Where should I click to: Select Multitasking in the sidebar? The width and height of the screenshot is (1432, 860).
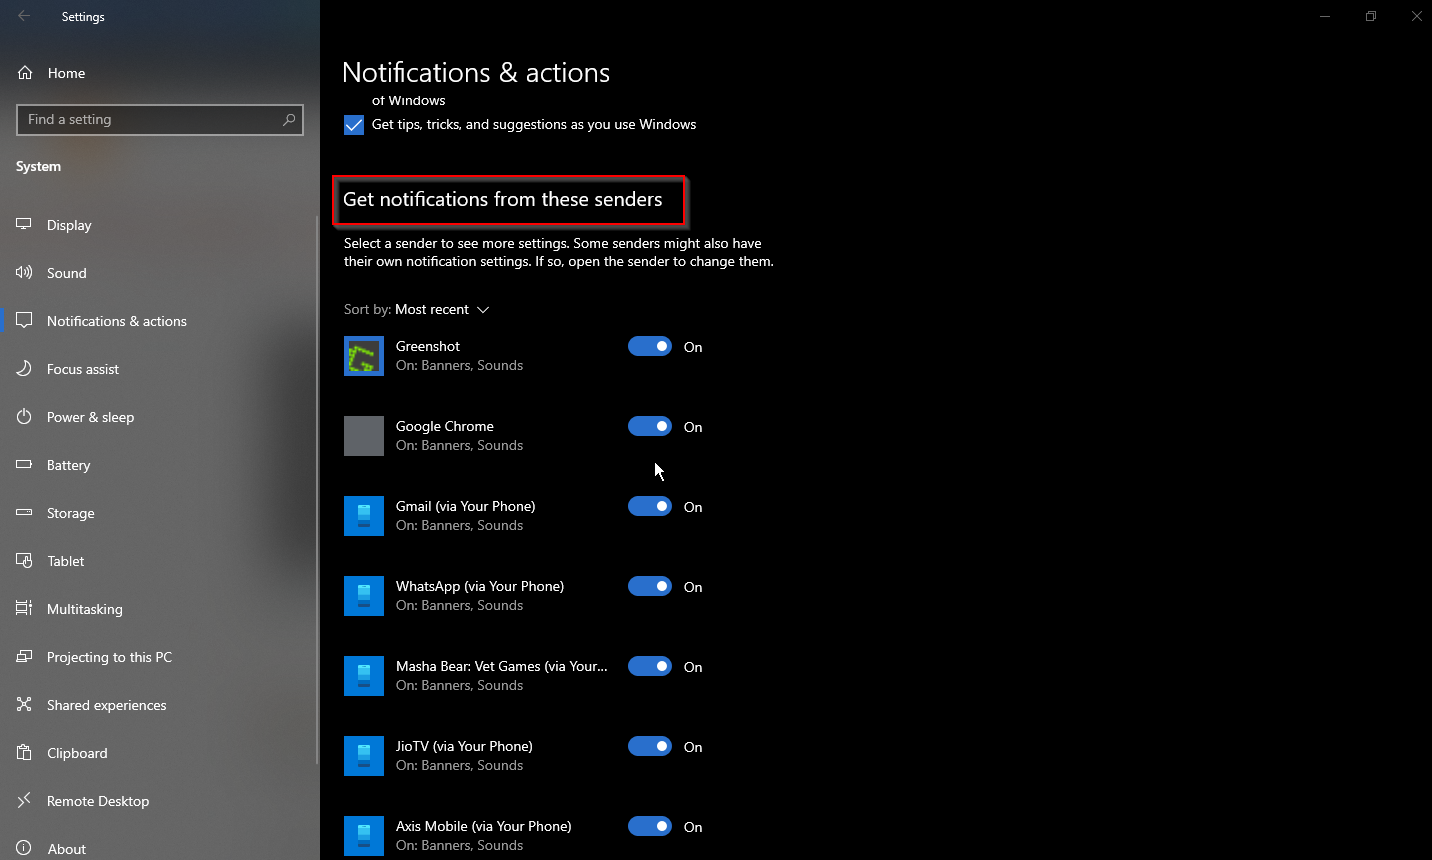click(x=160, y=609)
